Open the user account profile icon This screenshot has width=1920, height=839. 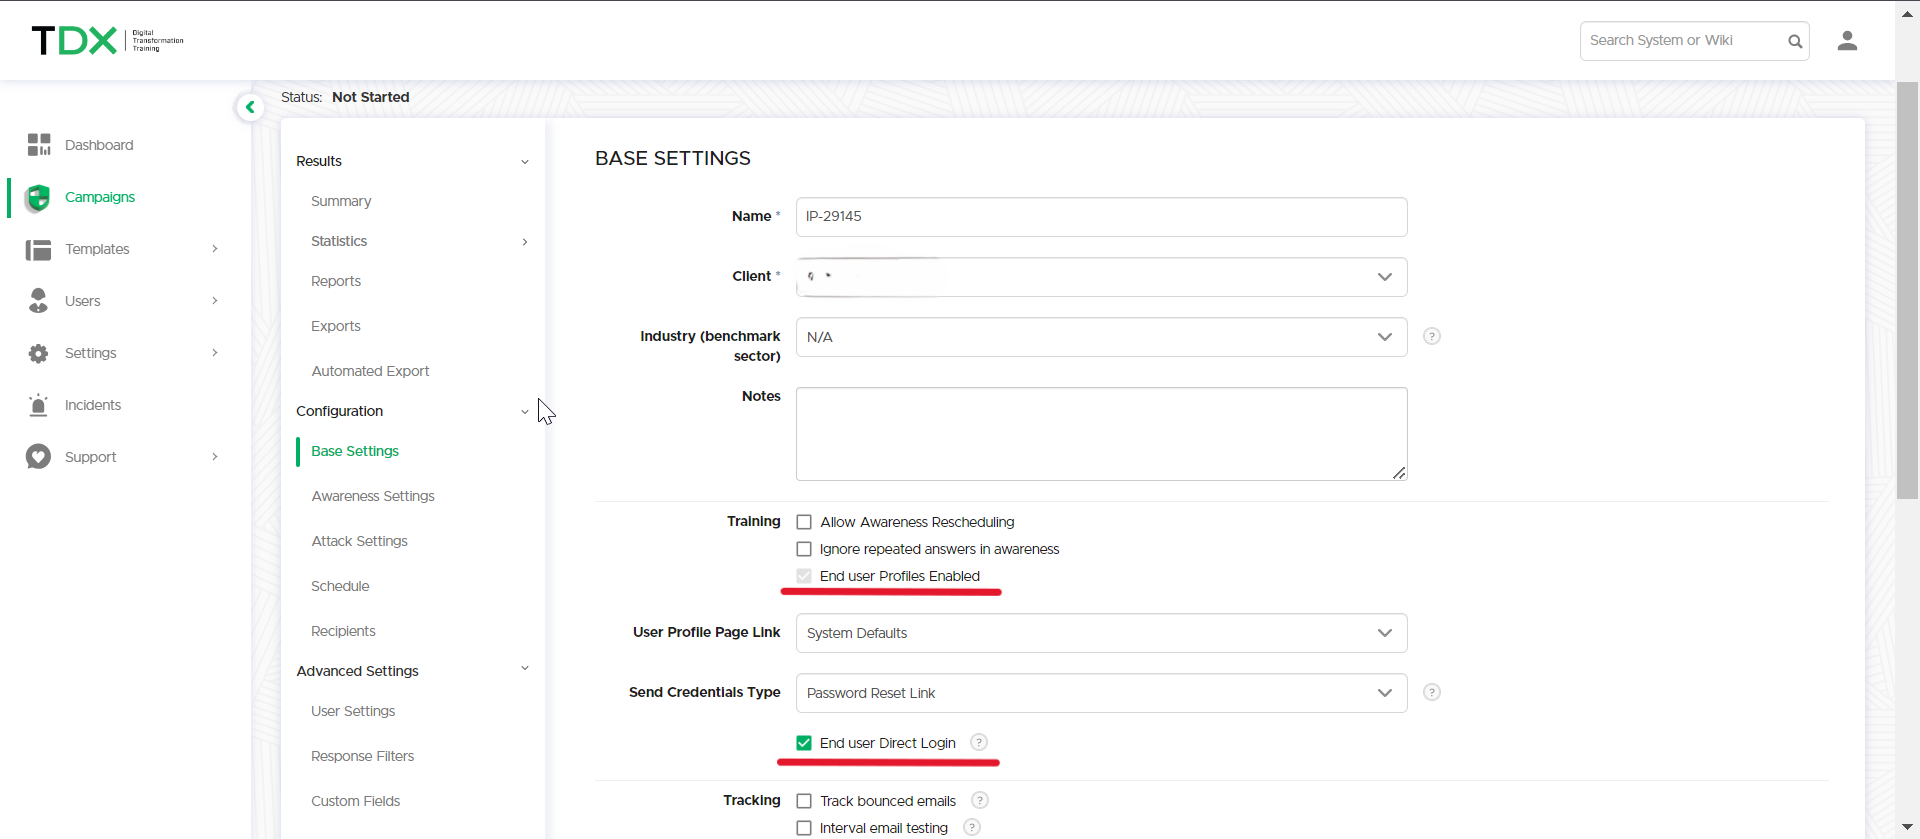(1847, 41)
